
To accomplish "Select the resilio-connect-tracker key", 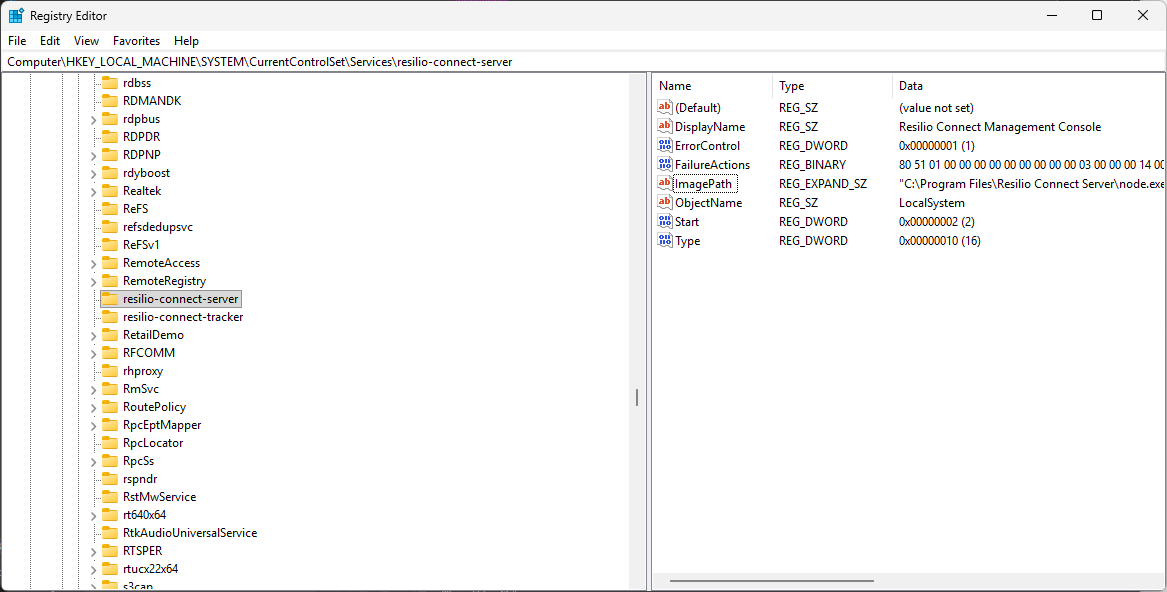I will tap(183, 317).
